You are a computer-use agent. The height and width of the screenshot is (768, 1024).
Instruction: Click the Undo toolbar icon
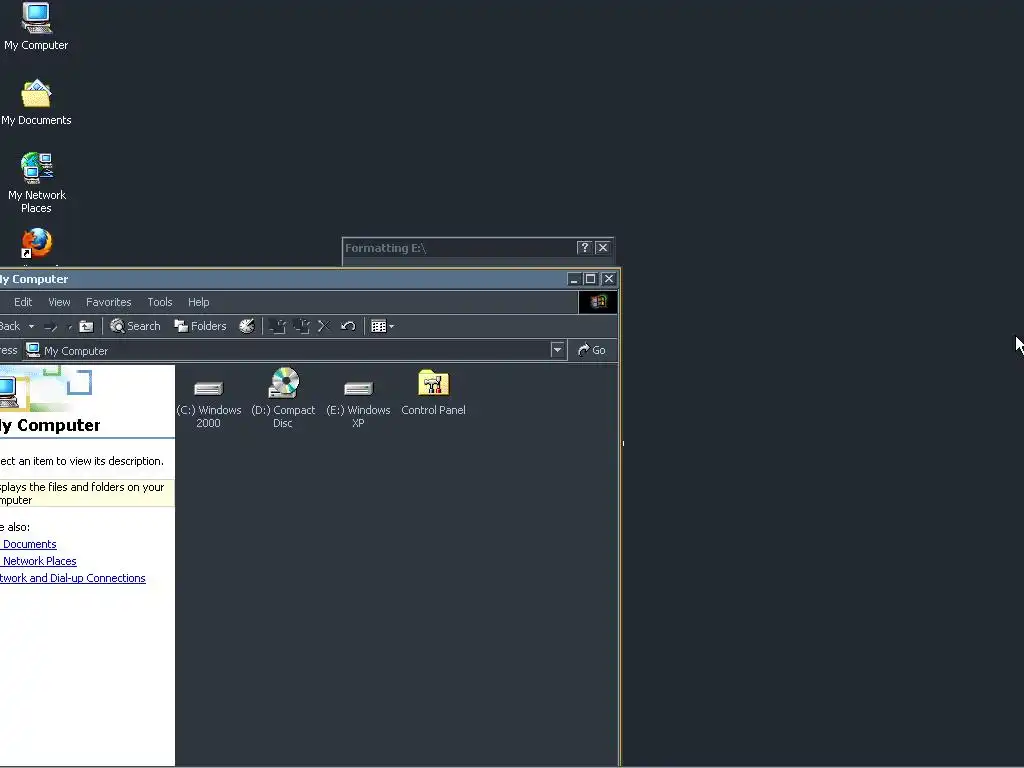pyautogui.click(x=348, y=326)
